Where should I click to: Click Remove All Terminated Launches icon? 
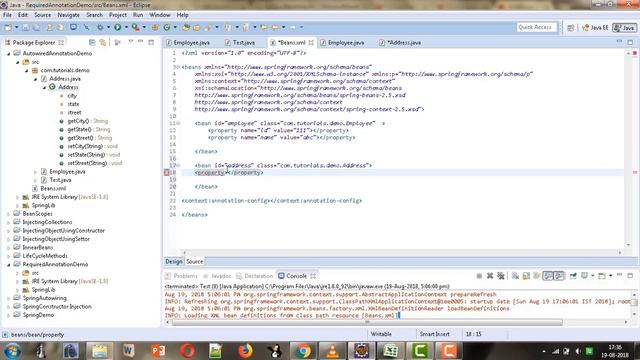[x=501, y=276]
